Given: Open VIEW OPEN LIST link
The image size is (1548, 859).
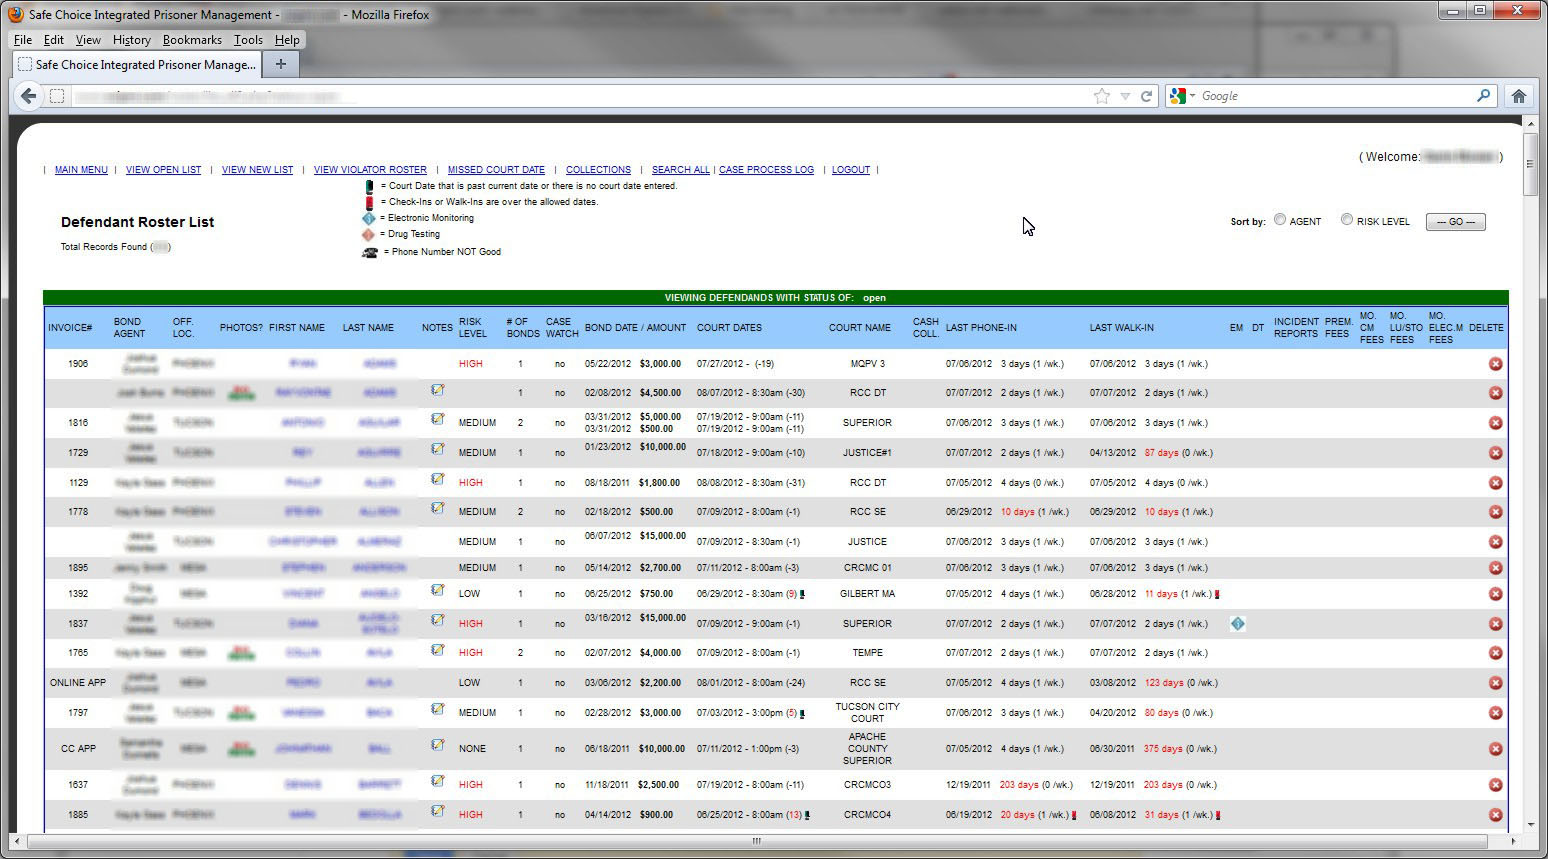Looking at the screenshot, I should pos(163,170).
